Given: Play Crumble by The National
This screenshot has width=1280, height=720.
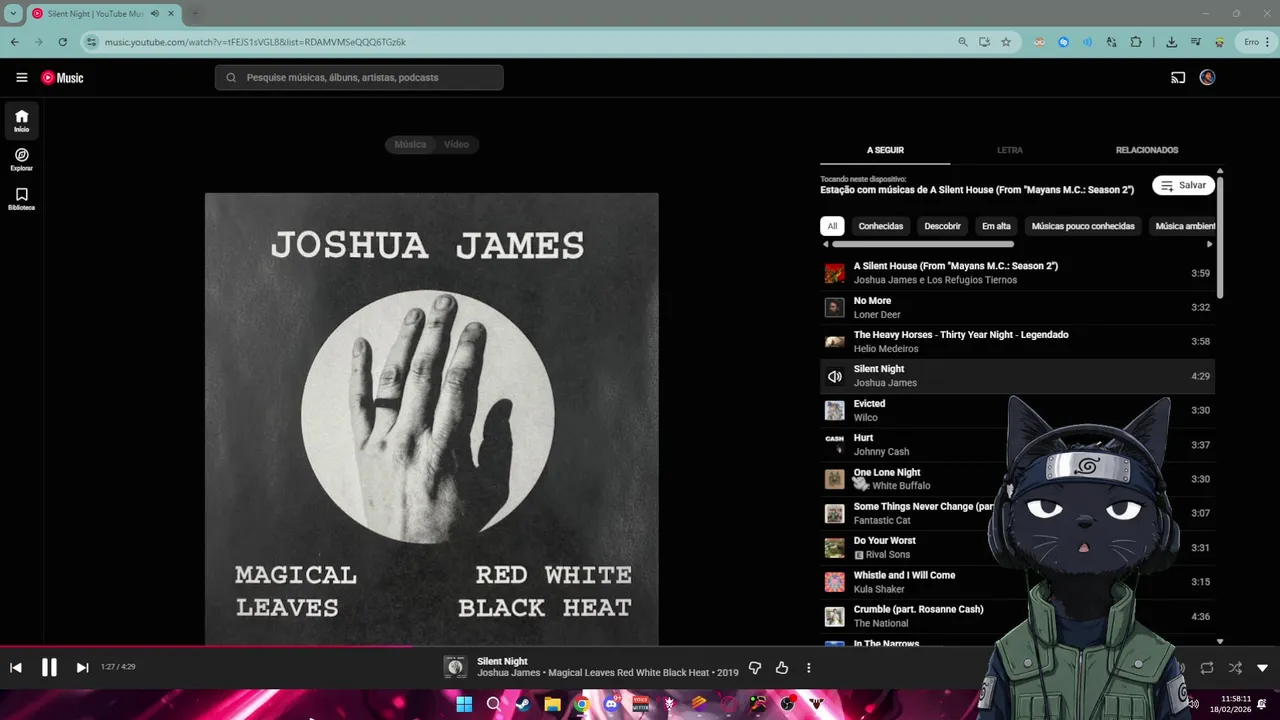Looking at the screenshot, I should pyautogui.click(x=1017, y=616).
